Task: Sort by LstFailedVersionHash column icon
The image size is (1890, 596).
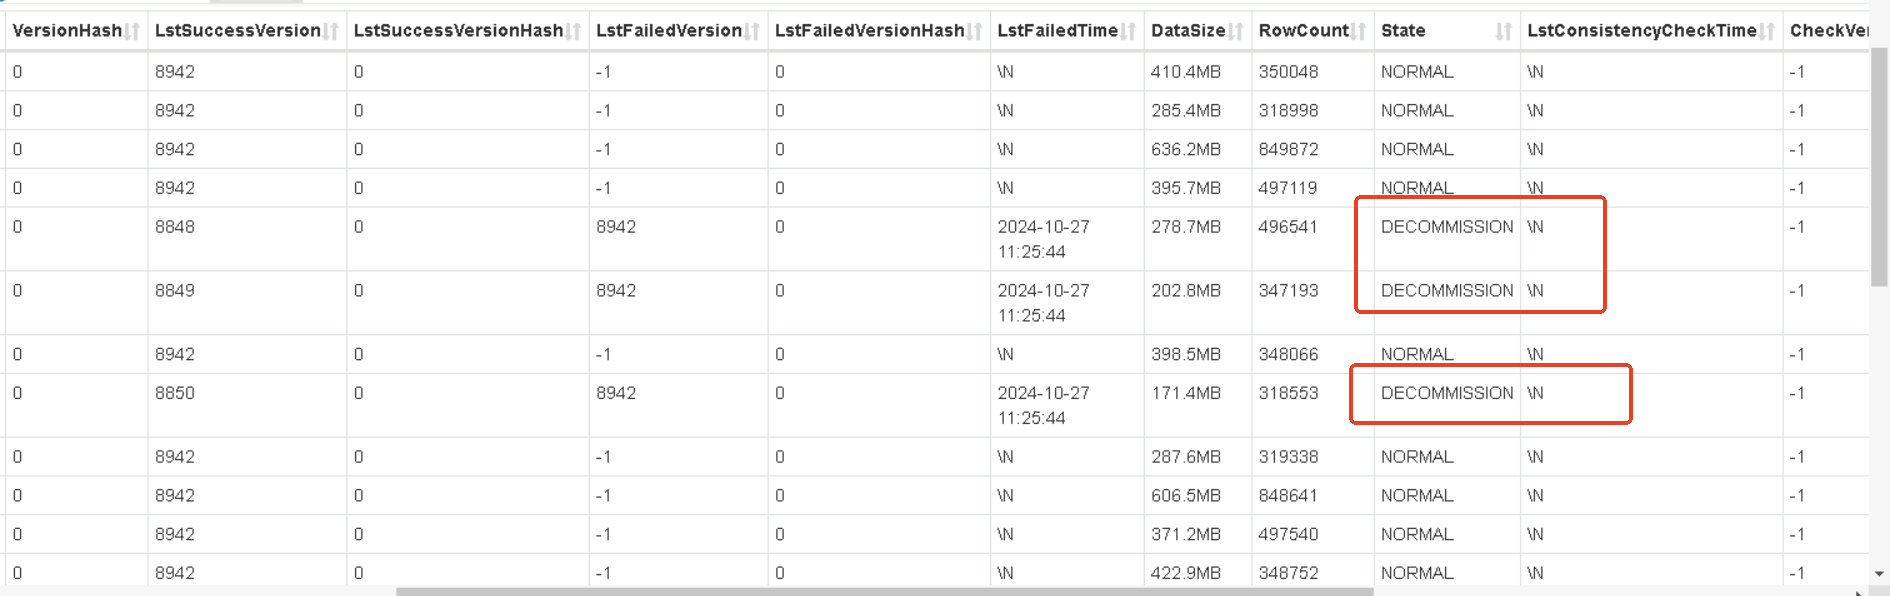Action: (975, 32)
